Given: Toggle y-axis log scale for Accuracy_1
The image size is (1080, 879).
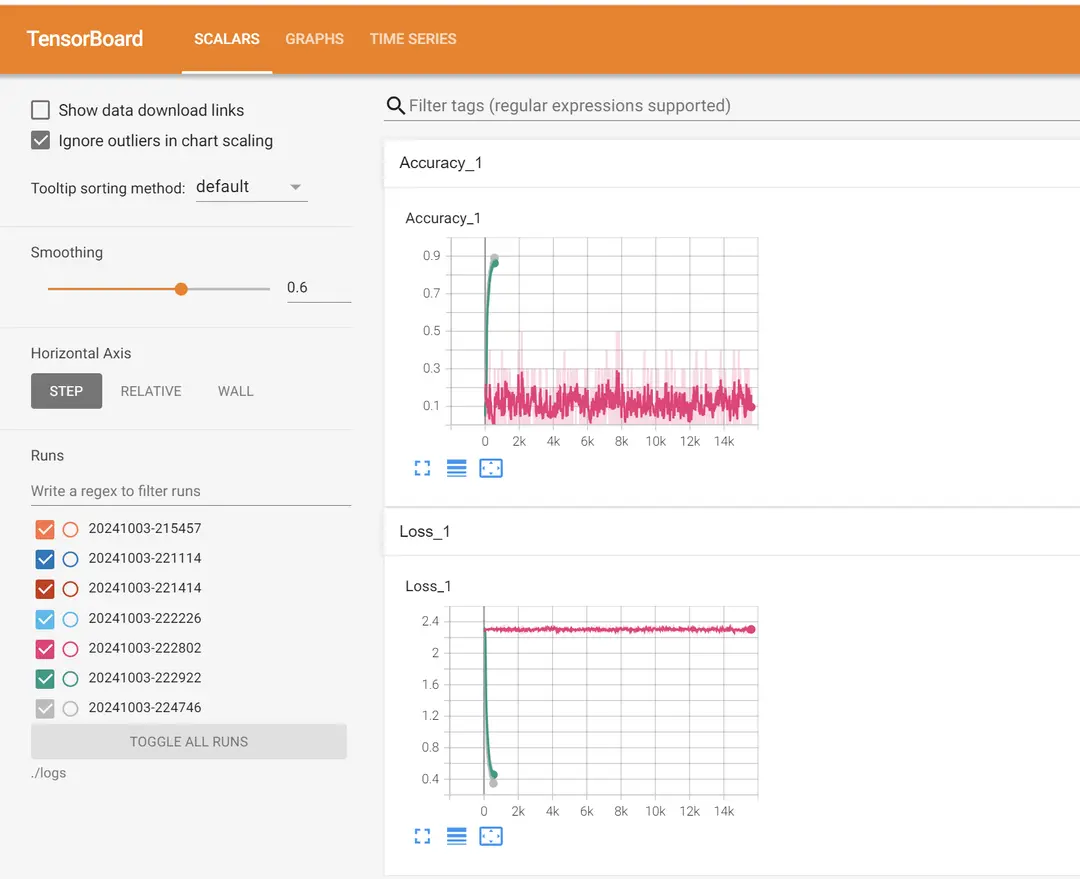Looking at the screenshot, I should coord(457,468).
